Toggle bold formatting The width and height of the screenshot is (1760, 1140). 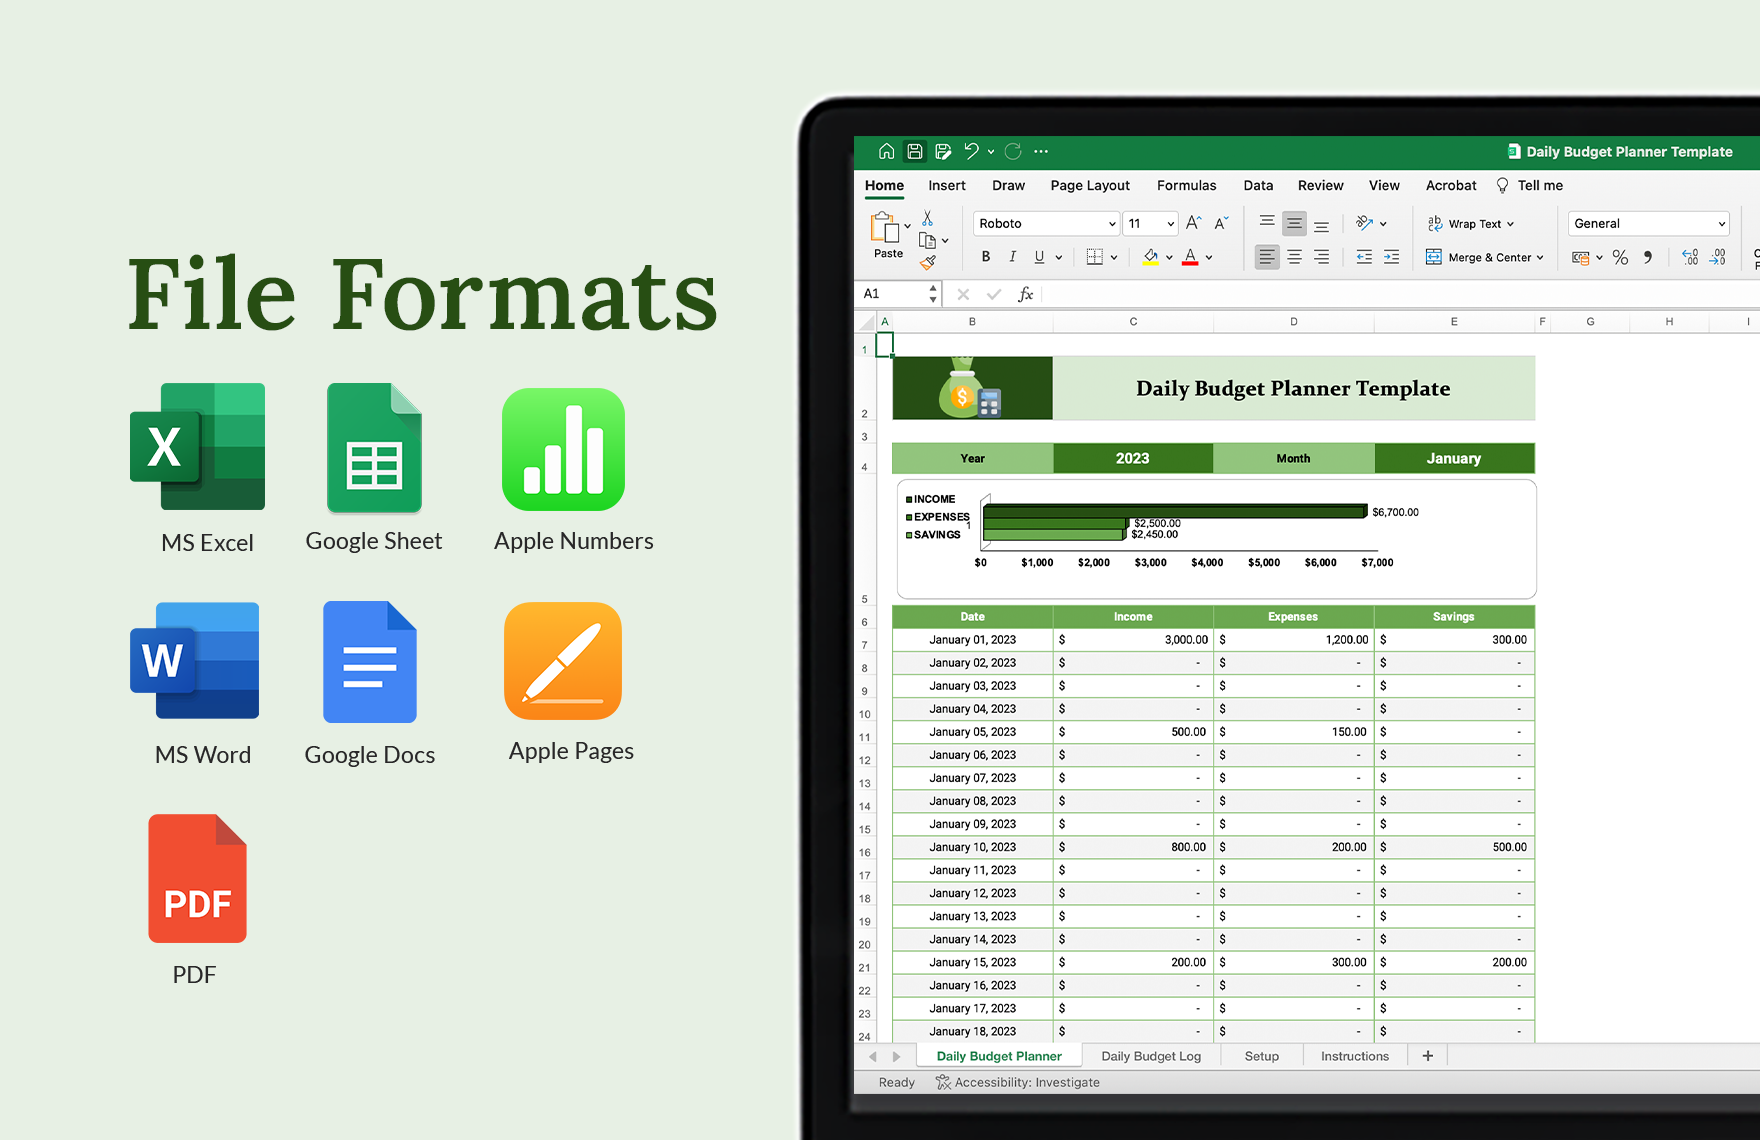click(986, 257)
